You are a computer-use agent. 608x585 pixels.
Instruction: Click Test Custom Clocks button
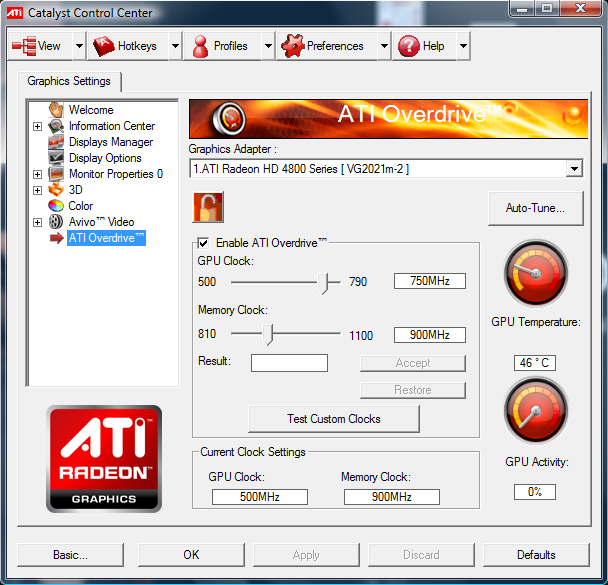(x=333, y=419)
